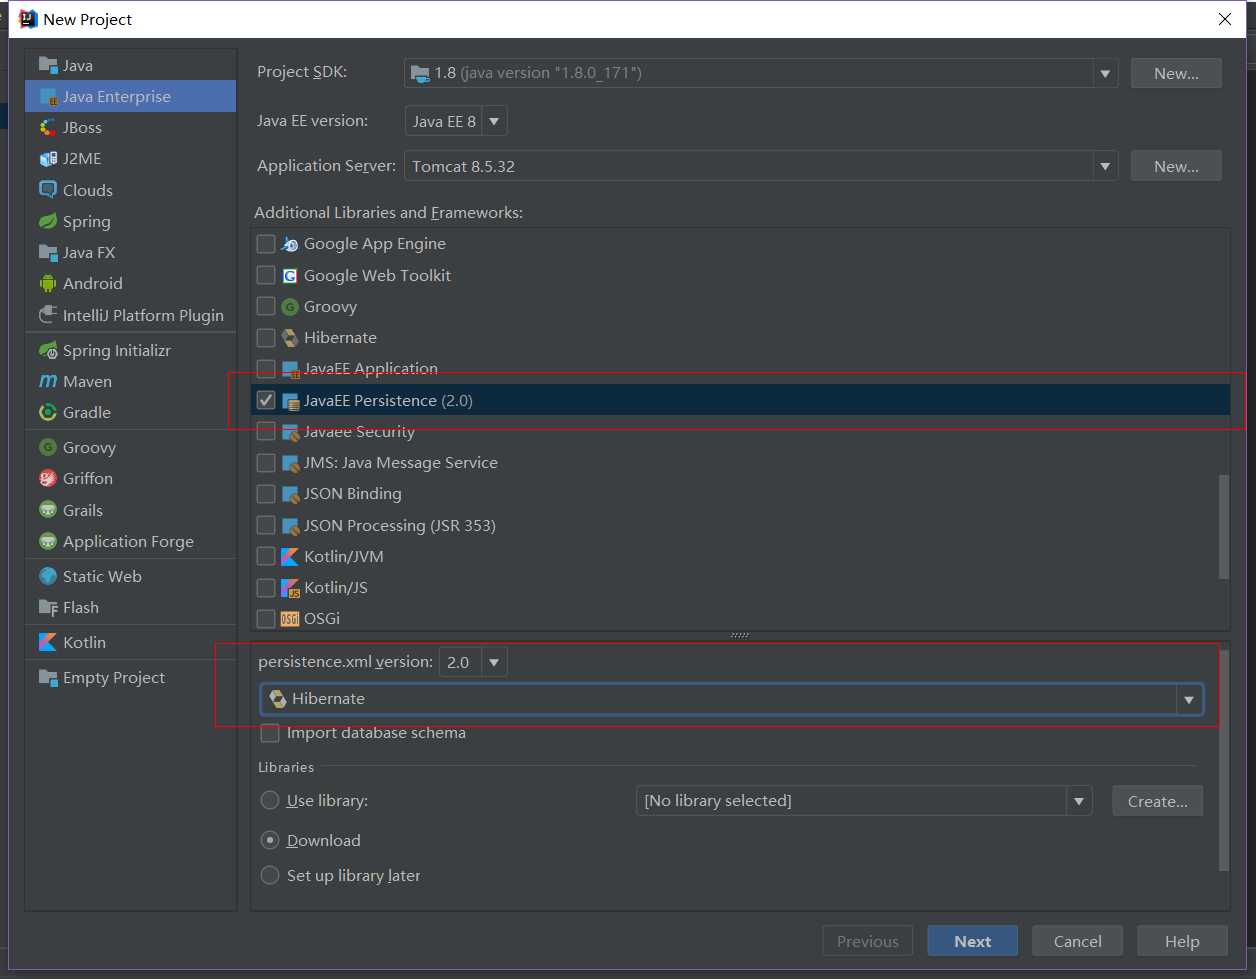Choose Maven from the project types
1256x979 pixels.
[x=131, y=381]
